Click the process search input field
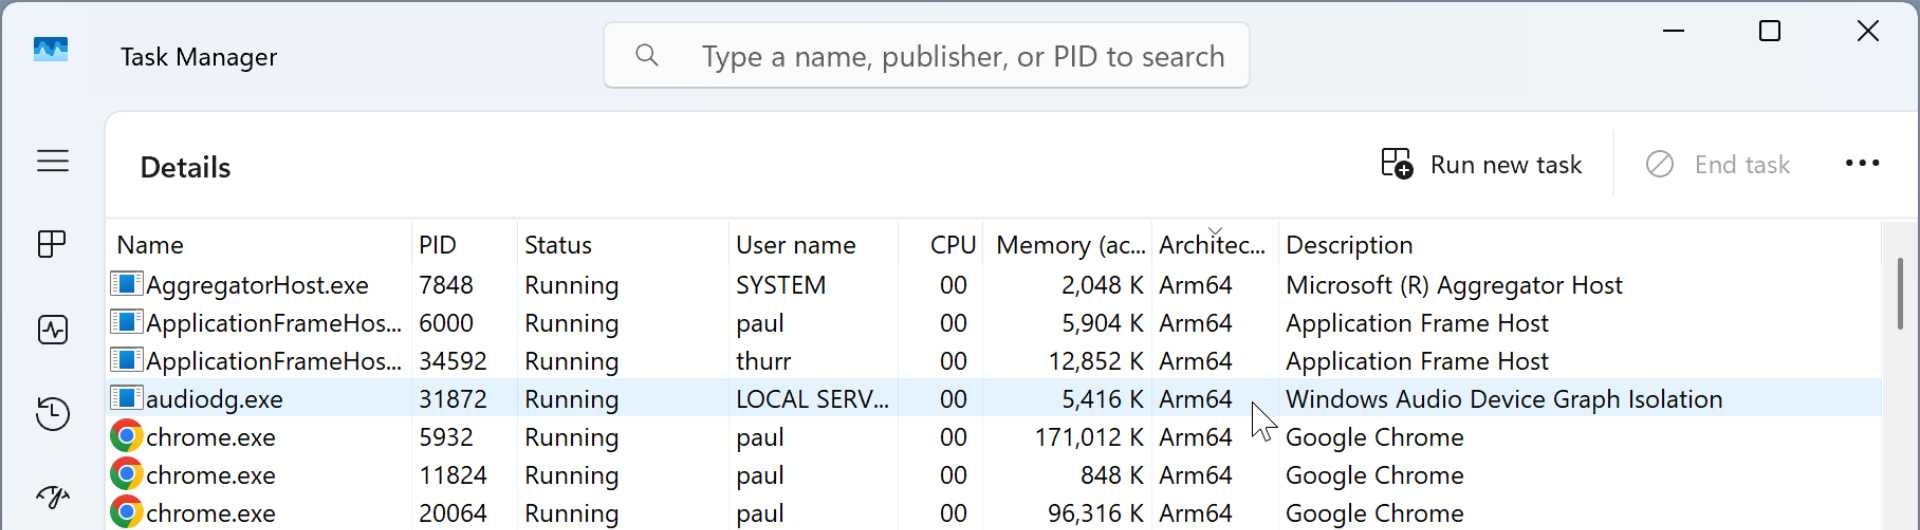The image size is (1920, 530). (x=962, y=56)
